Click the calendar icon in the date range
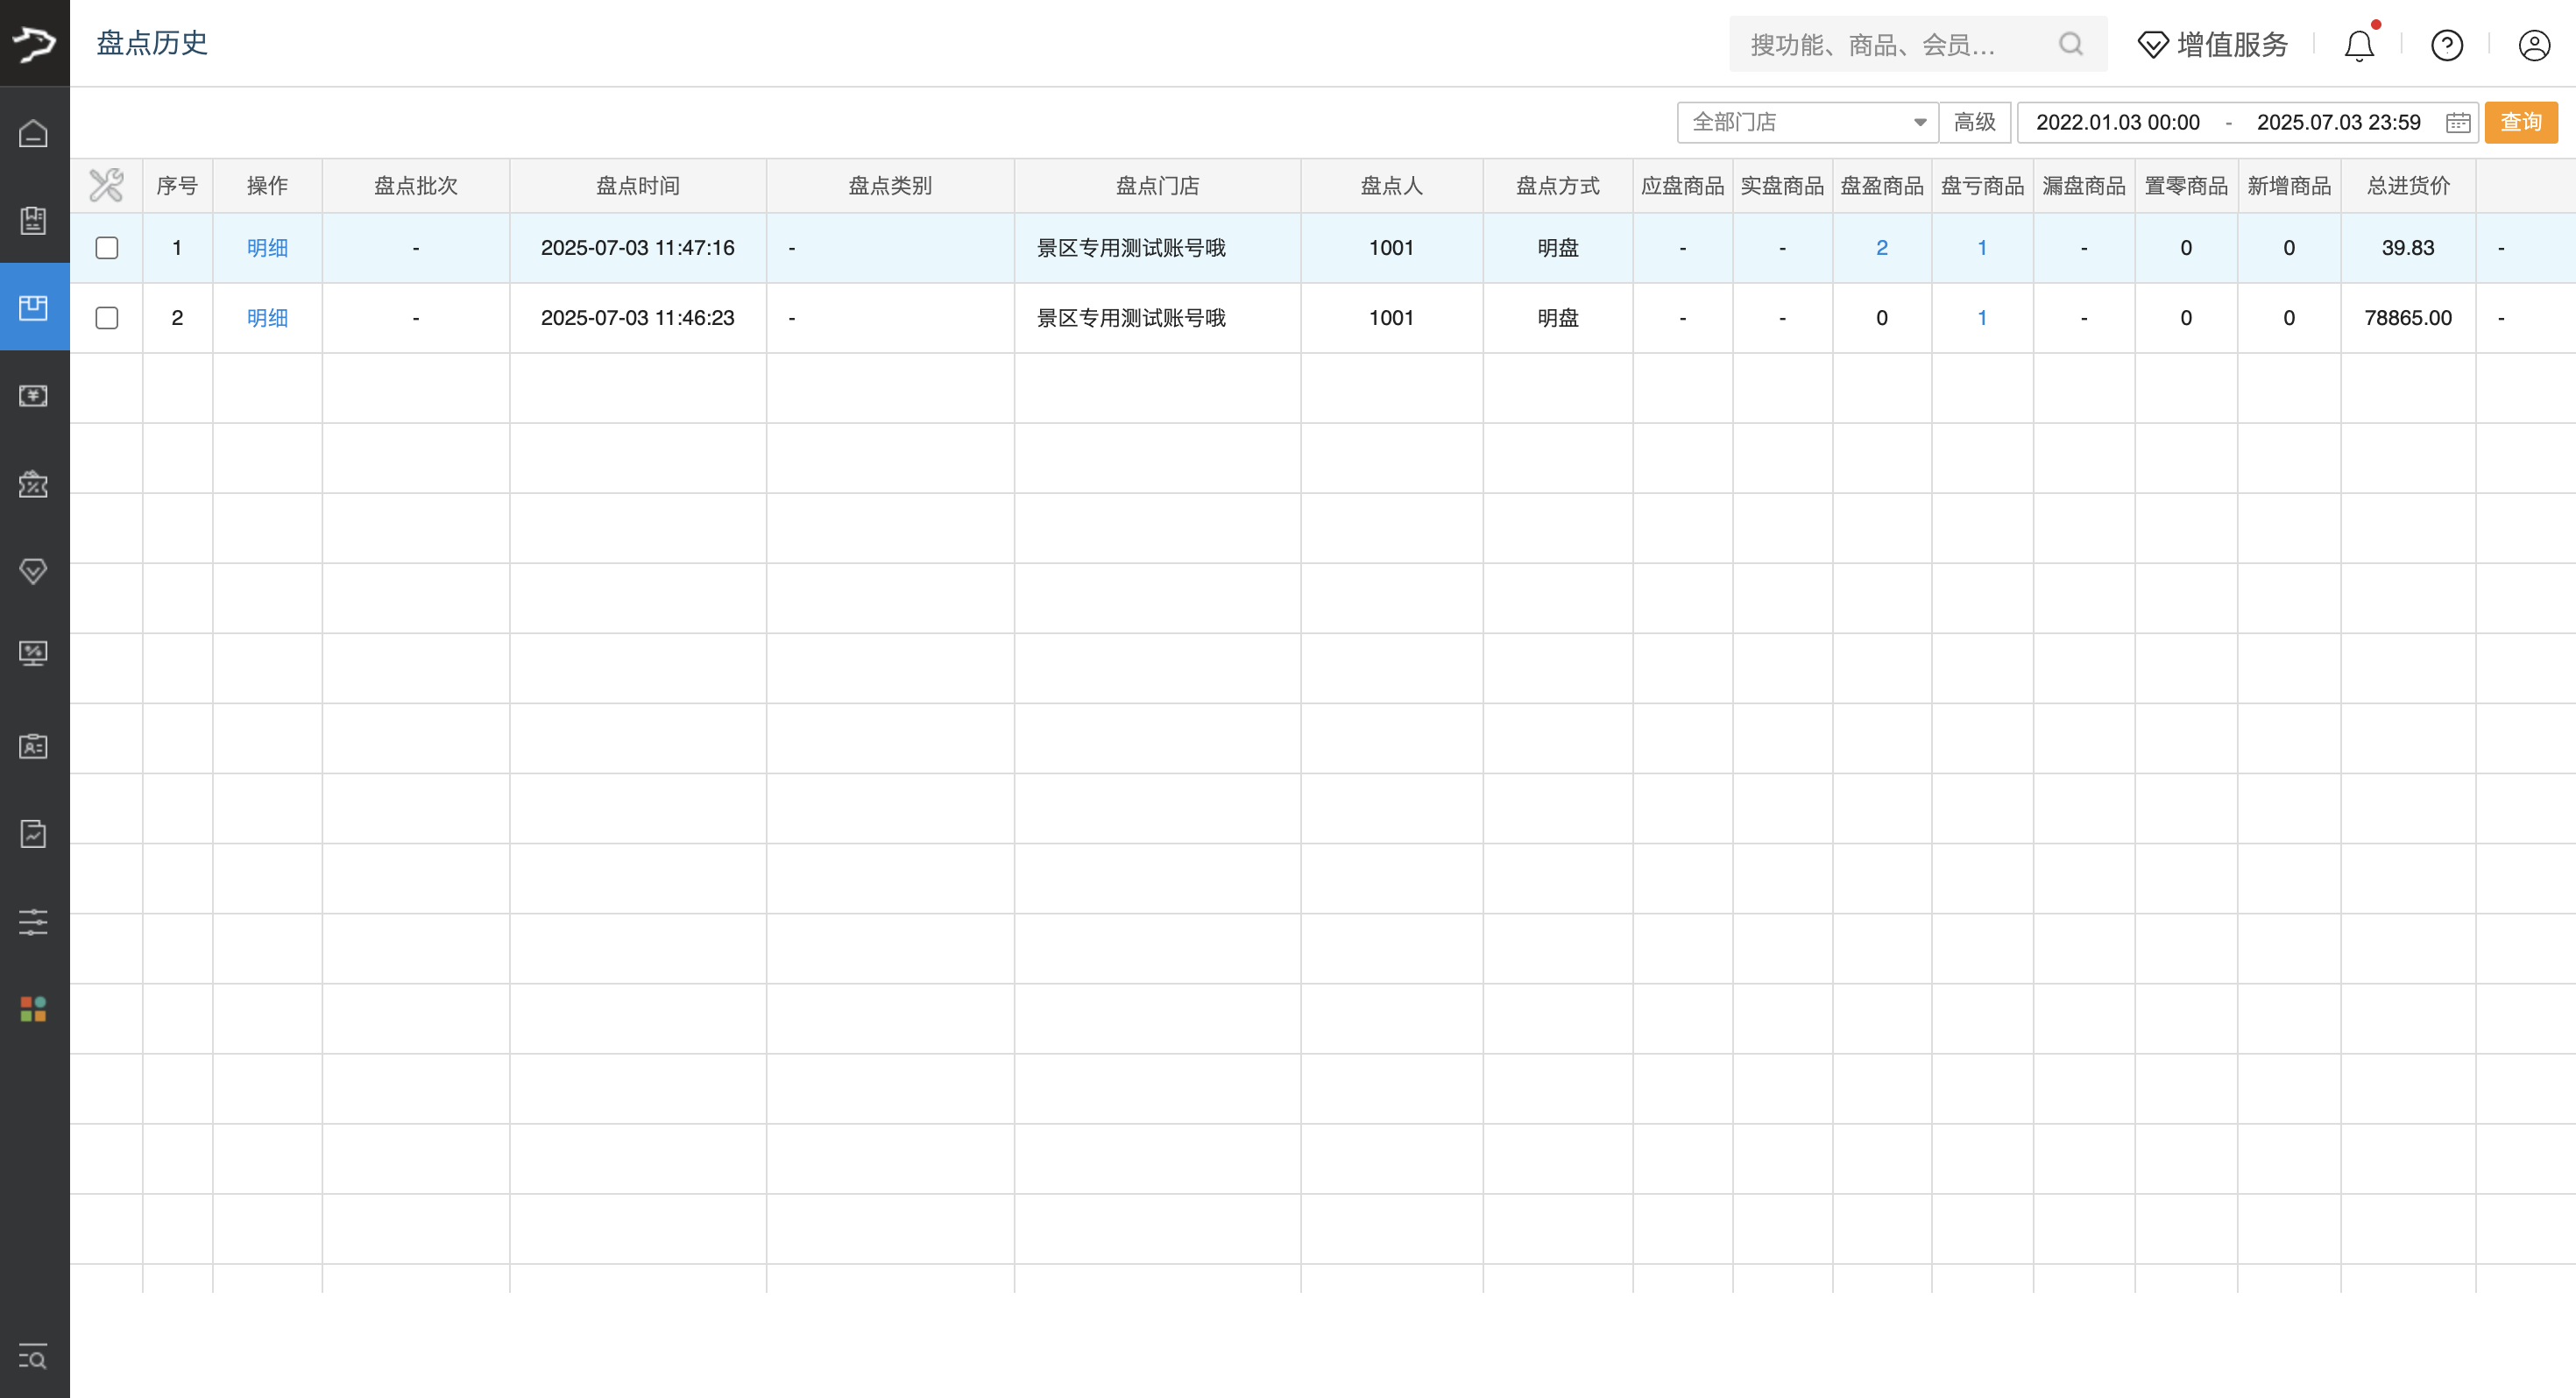Image resolution: width=2576 pixels, height=1398 pixels. click(2458, 123)
